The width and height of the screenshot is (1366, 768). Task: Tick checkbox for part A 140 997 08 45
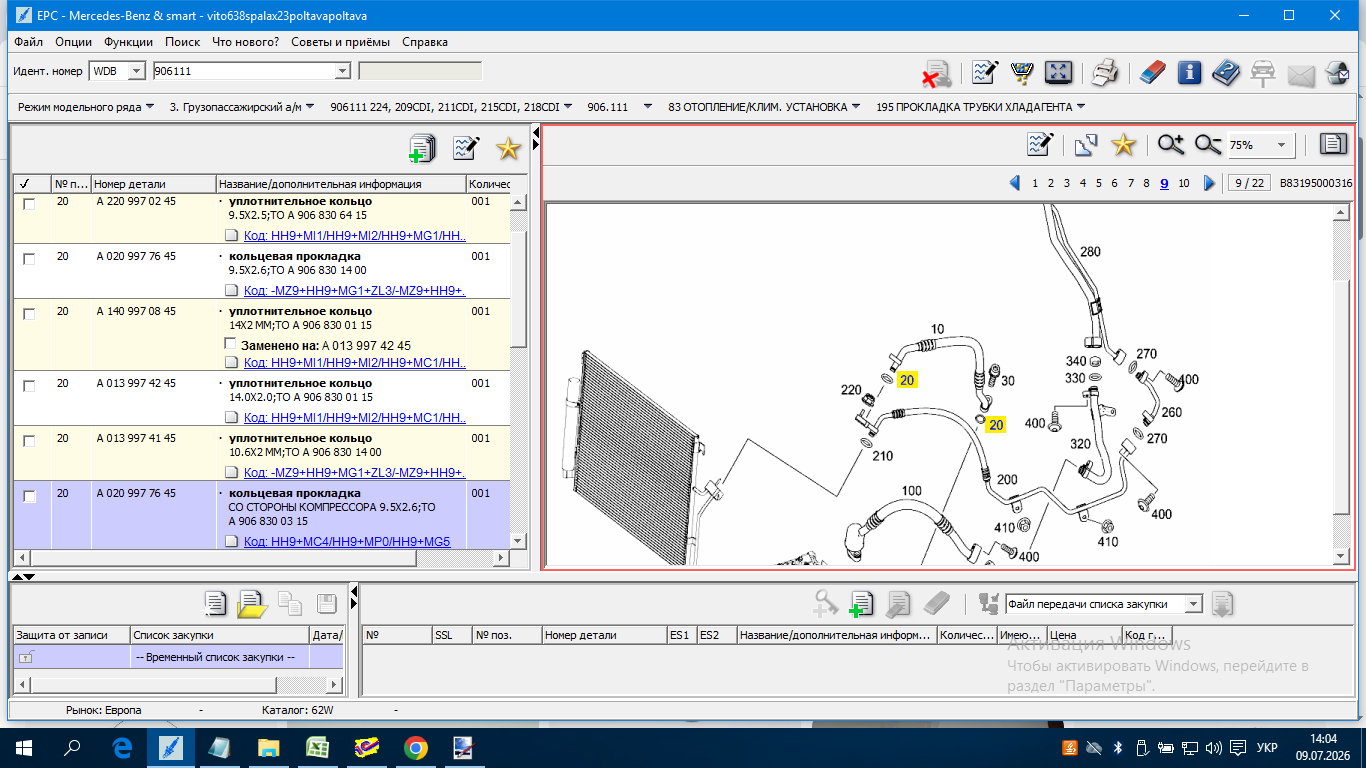(x=29, y=314)
